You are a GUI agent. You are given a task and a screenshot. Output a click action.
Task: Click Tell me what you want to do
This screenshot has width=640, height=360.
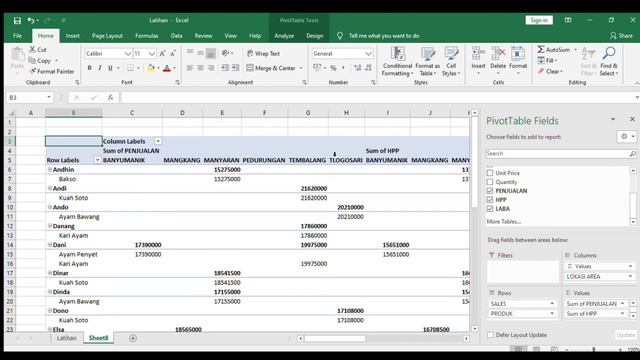384,36
